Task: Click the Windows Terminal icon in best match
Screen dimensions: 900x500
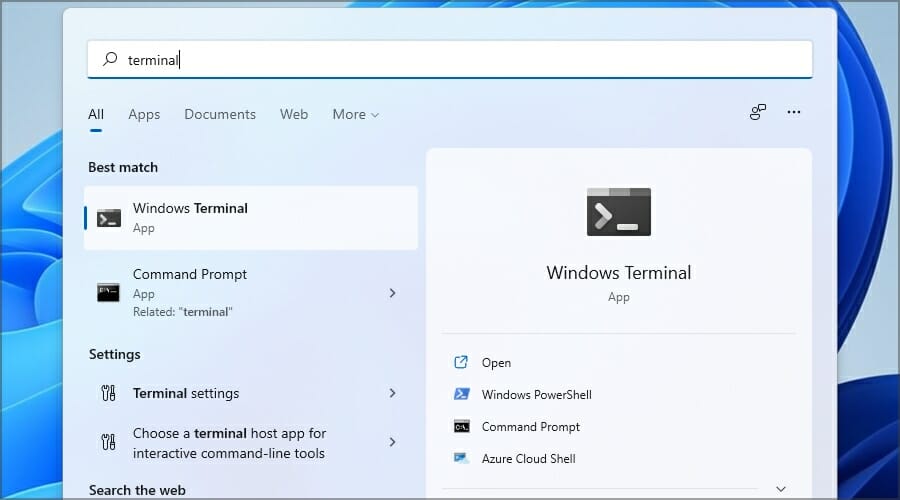Action: (108, 218)
